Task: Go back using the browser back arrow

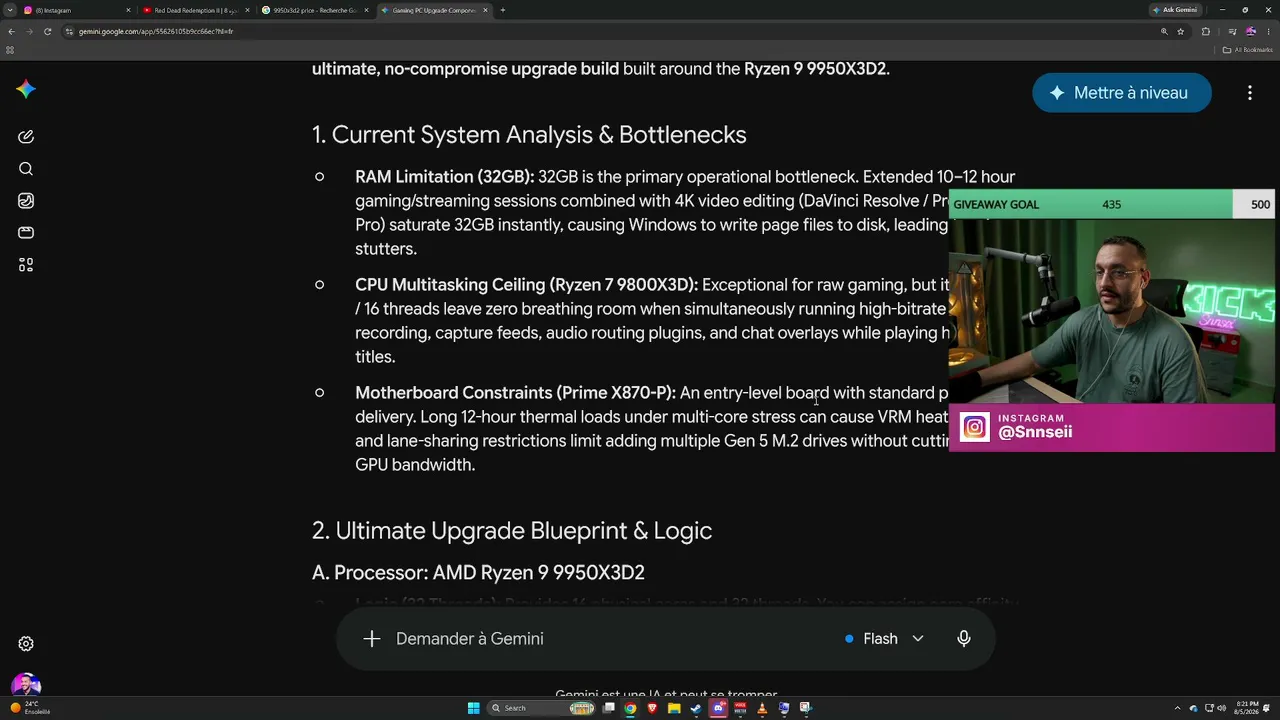Action: [11, 32]
